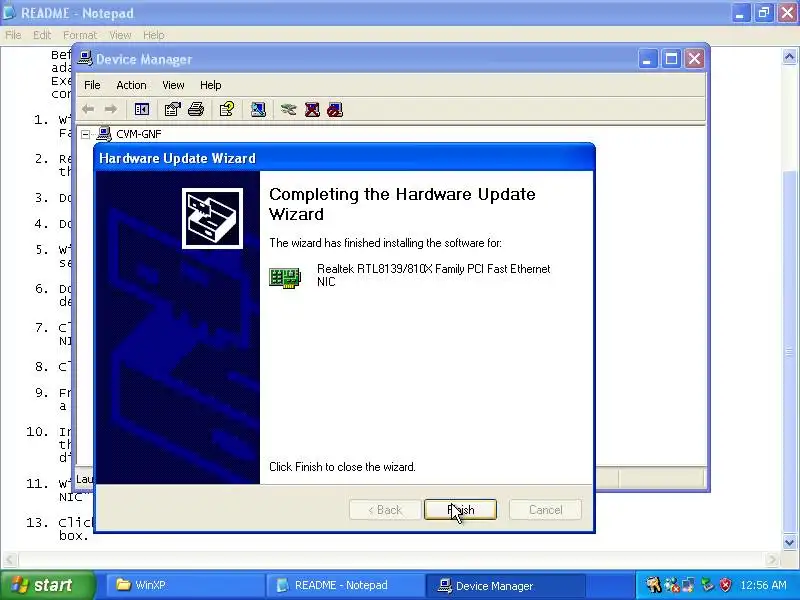The image size is (800, 600).
Task: Open the Action menu in Device Manager
Action: [131, 85]
